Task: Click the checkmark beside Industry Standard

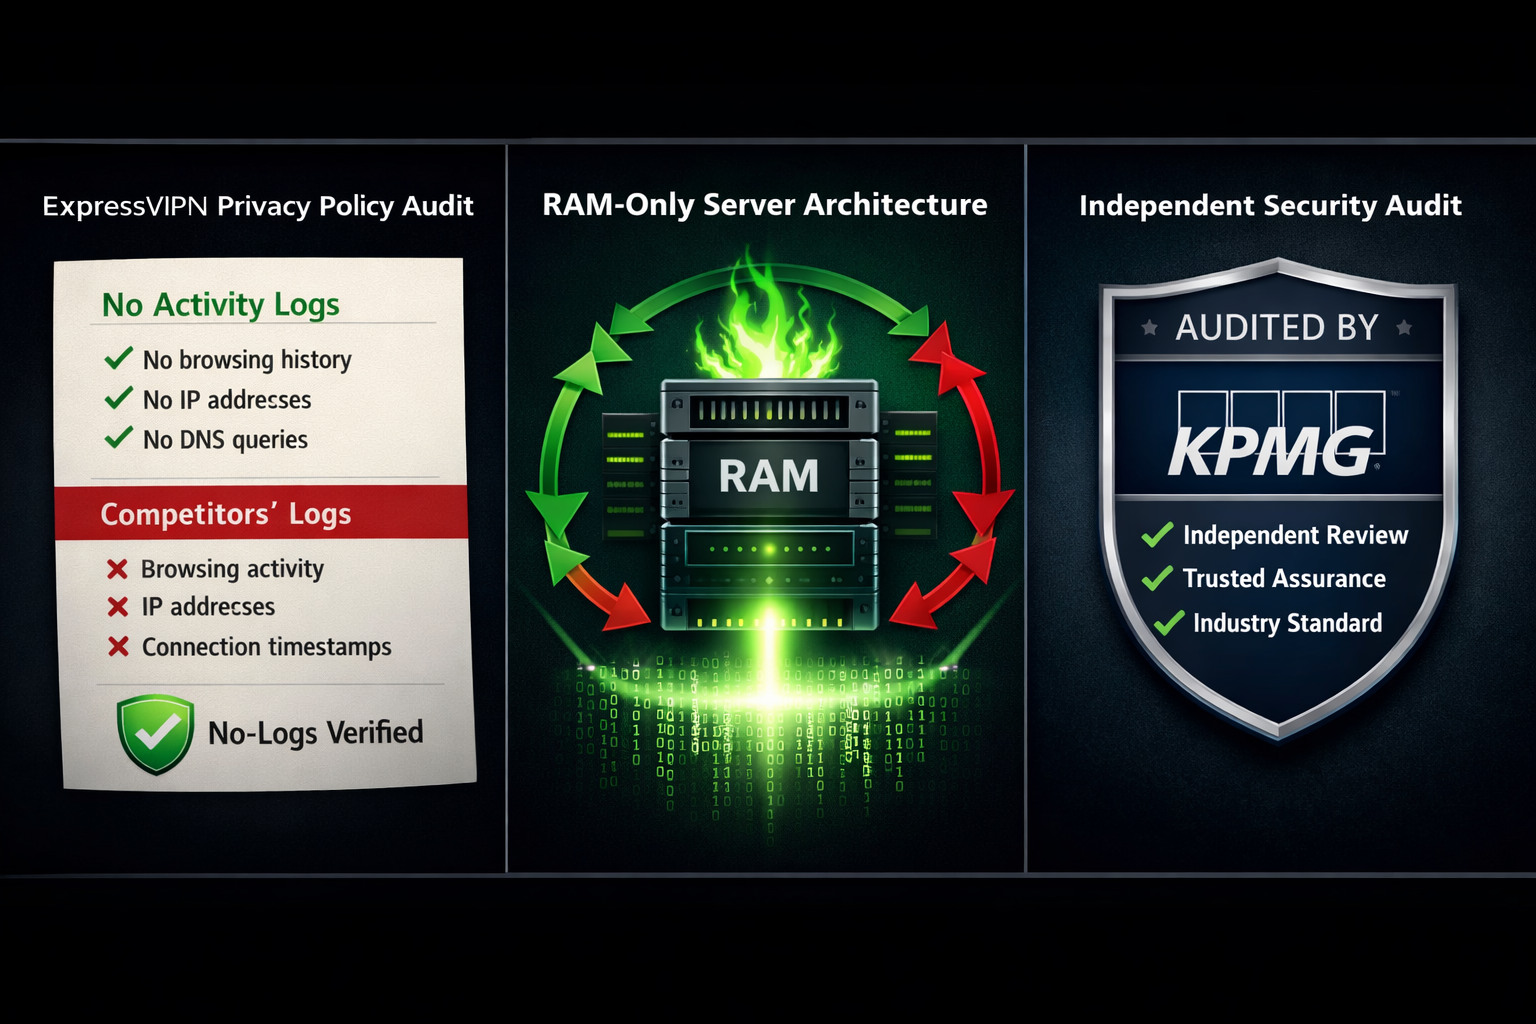Action: 1168,624
